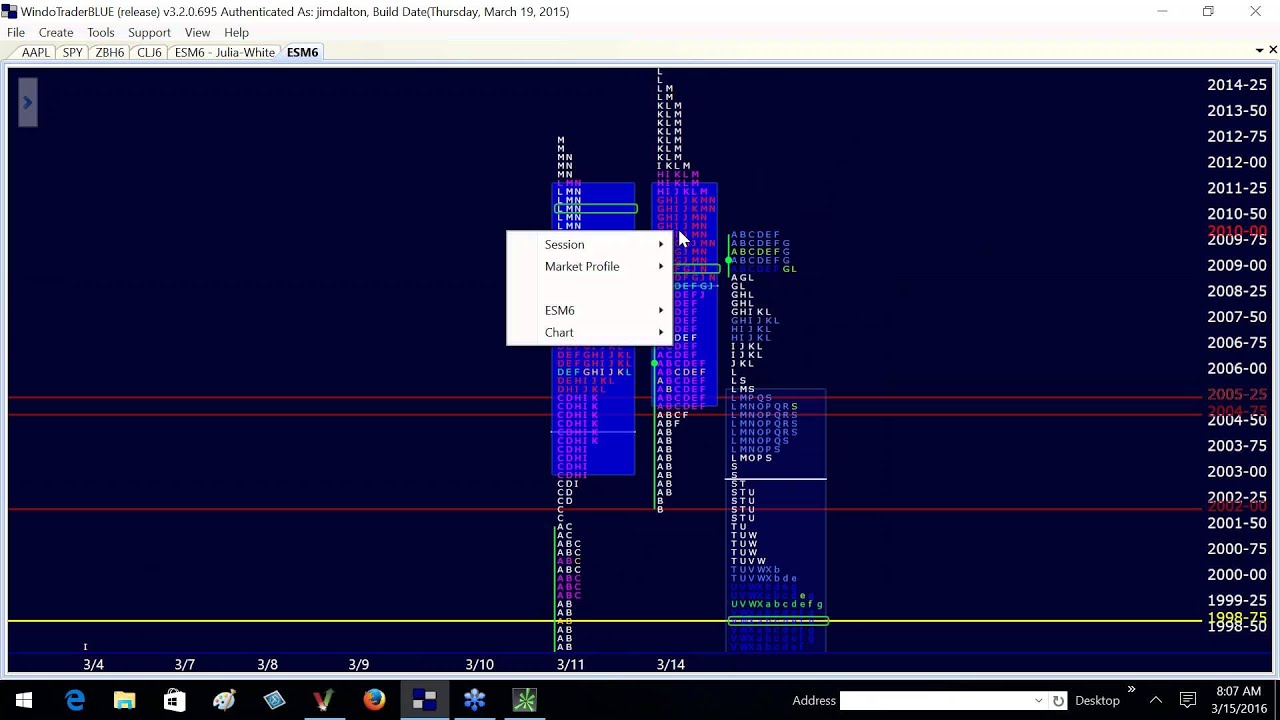Open File Explorer from taskbar

[124, 700]
